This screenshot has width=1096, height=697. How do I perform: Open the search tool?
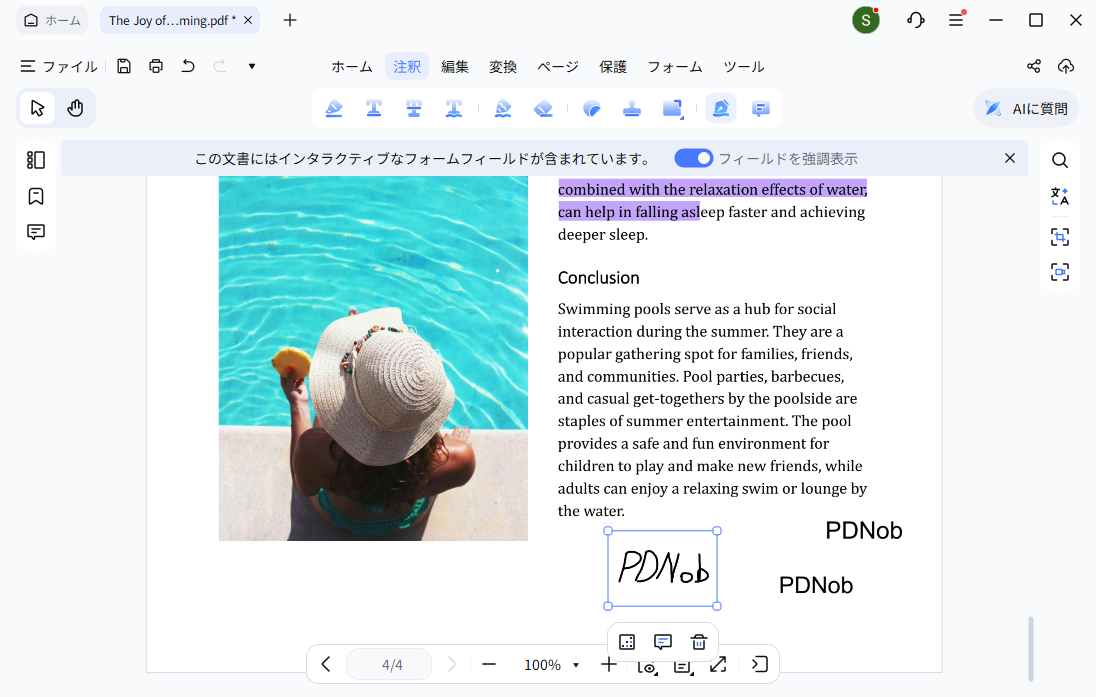1060,160
